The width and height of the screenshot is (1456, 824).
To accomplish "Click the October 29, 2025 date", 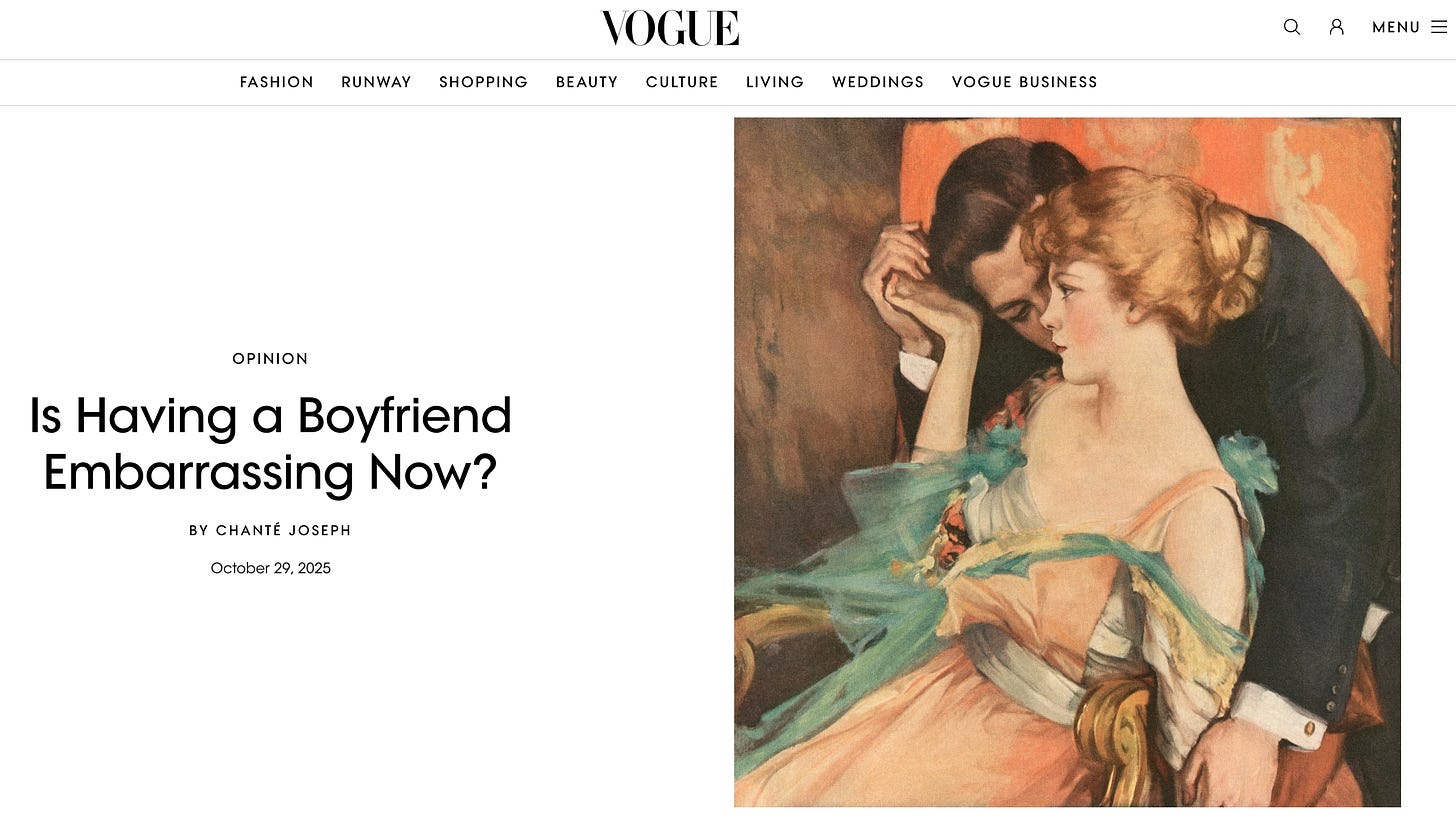I will pyautogui.click(x=270, y=568).
